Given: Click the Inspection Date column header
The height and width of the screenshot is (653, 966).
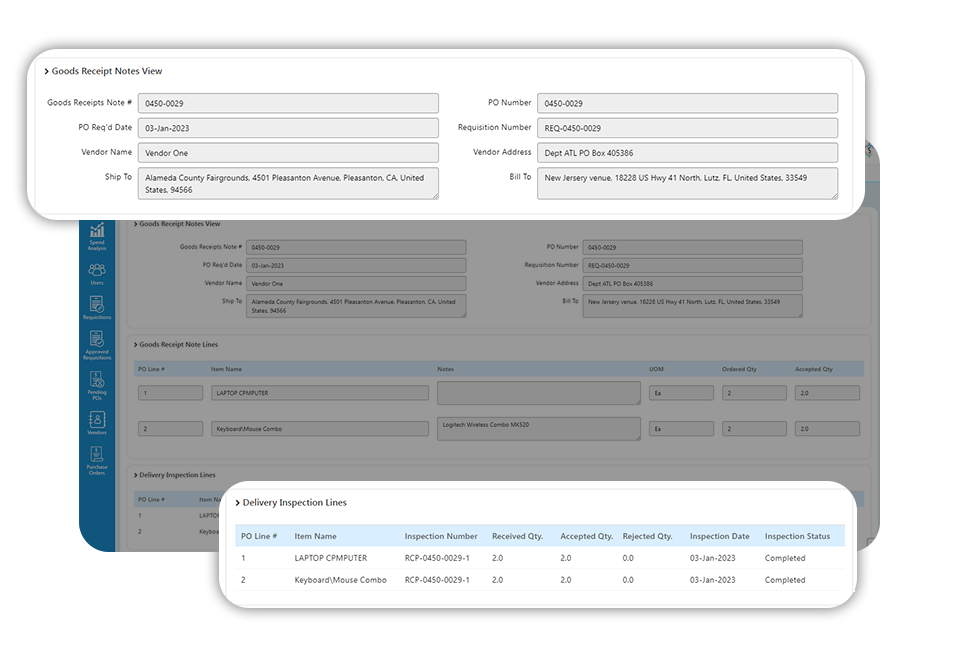Looking at the screenshot, I should click(717, 536).
